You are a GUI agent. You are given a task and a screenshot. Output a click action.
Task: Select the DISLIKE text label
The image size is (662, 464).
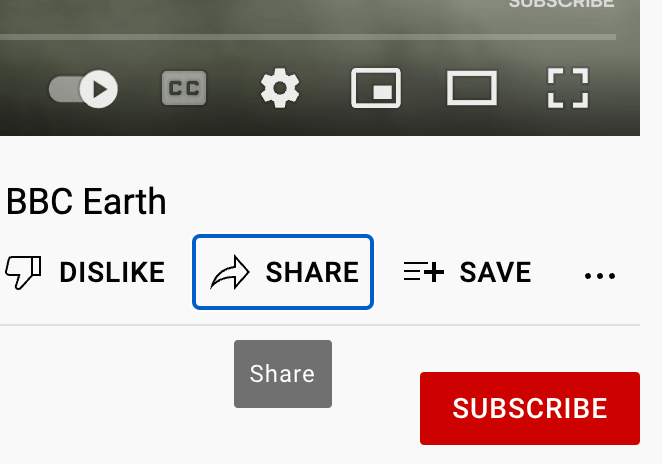click(112, 272)
